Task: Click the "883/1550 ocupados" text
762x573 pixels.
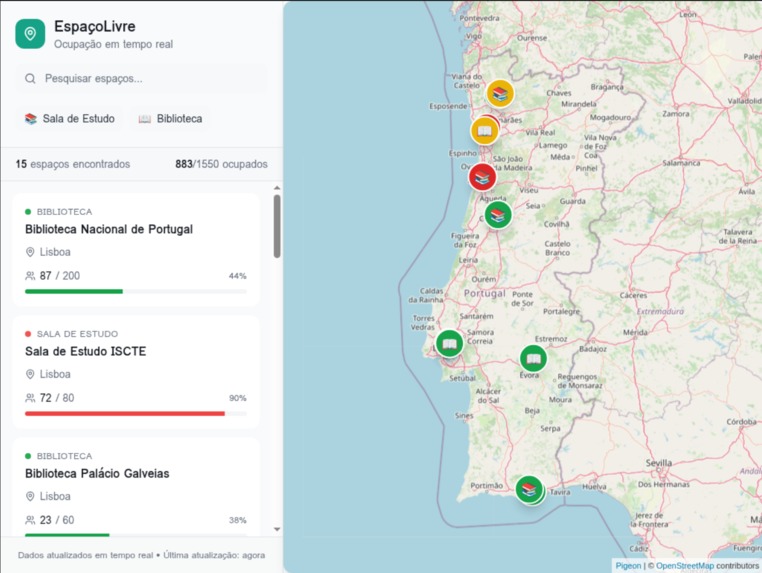Action: tap(221, 164)
